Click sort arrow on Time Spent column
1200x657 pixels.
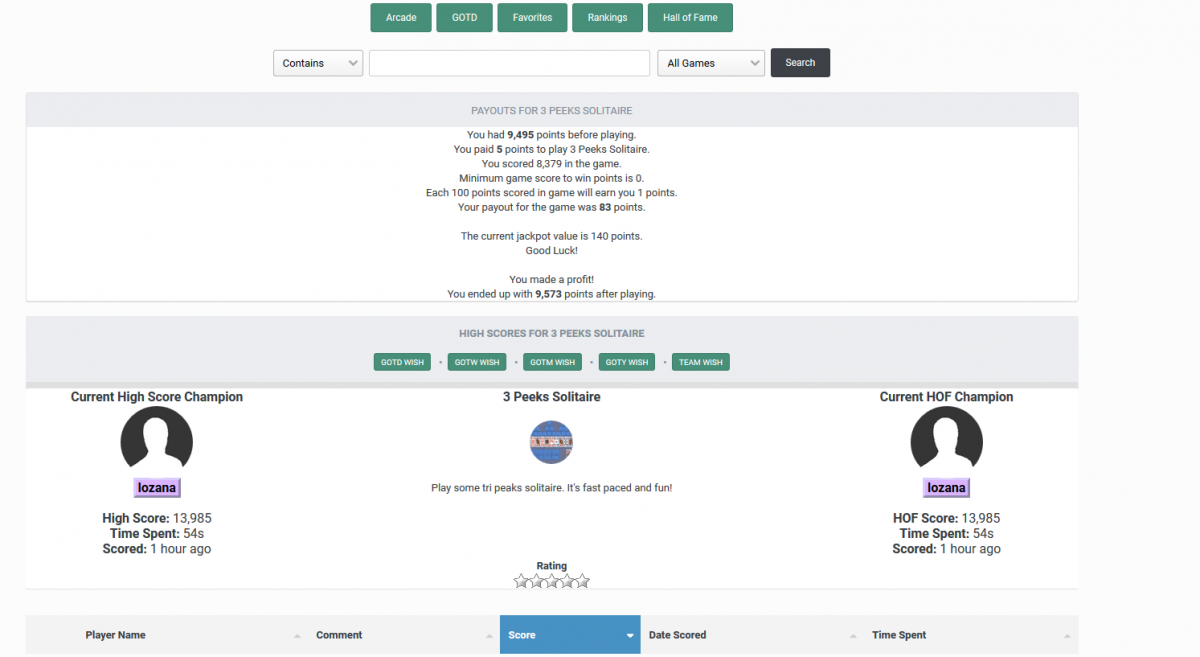pyautogui.click(x=1067, y=636)
